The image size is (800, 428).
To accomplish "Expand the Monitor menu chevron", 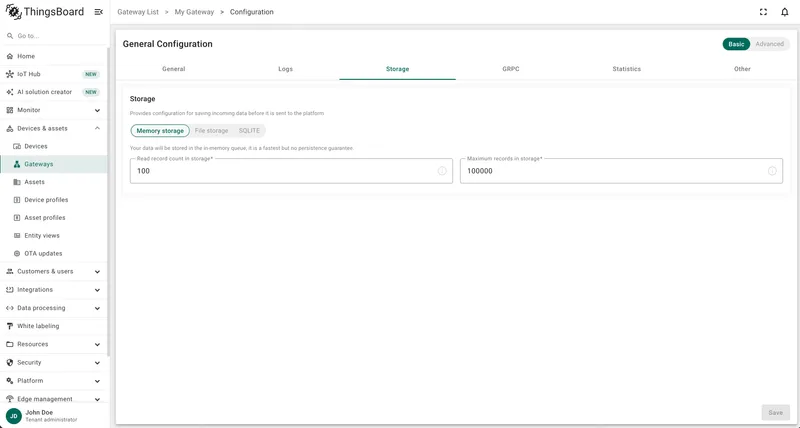I will pyautogui.click(x=97, y=110).
